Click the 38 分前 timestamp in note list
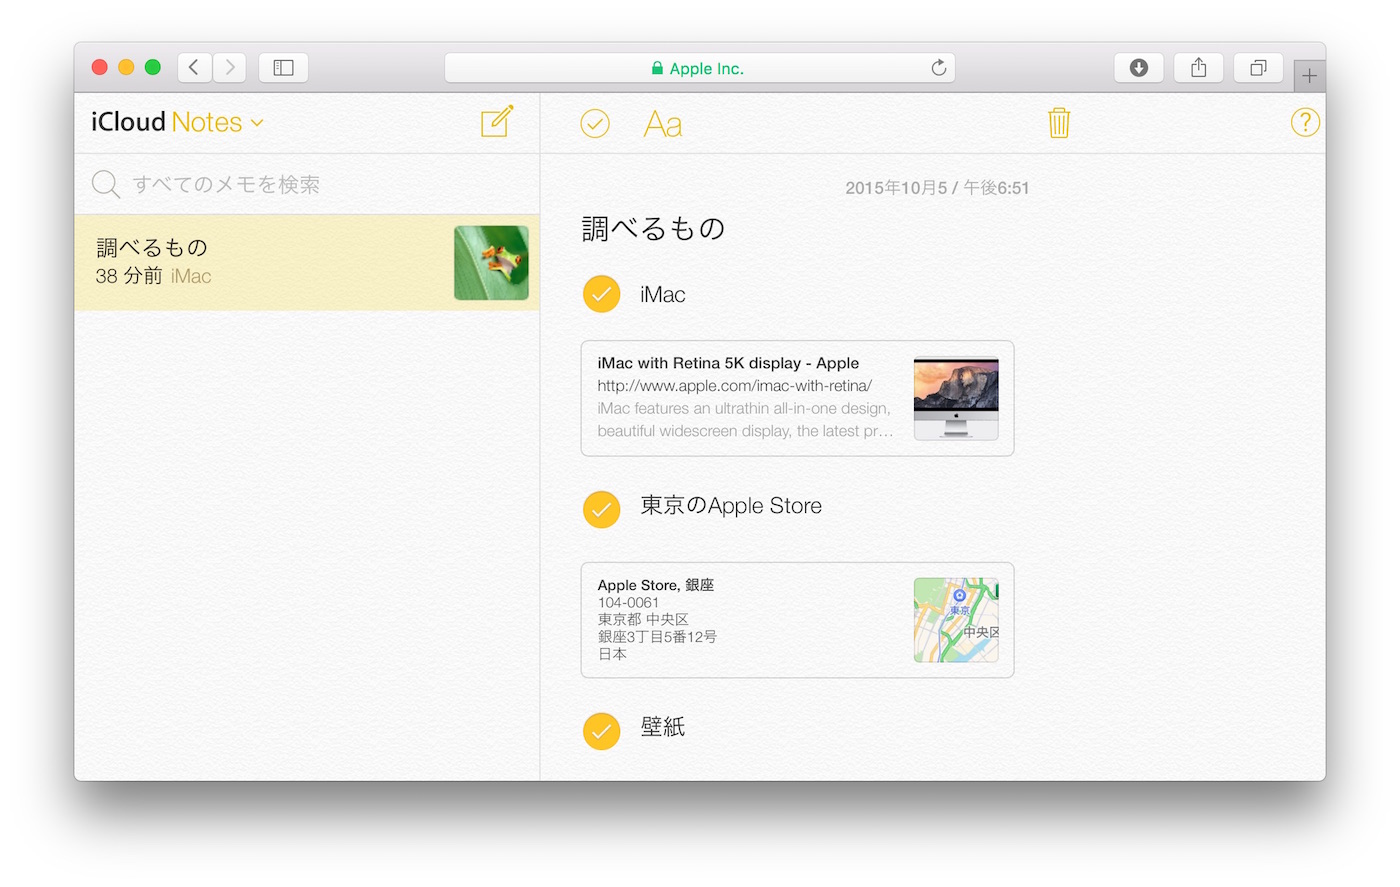Viewport: 1400px width, 887px height. (129, 276)
